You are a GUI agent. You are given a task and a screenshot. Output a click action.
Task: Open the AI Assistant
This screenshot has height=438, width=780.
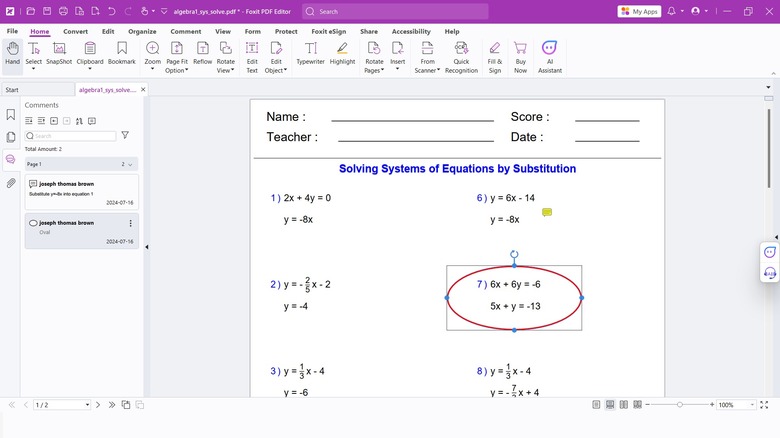pos(550,57)
